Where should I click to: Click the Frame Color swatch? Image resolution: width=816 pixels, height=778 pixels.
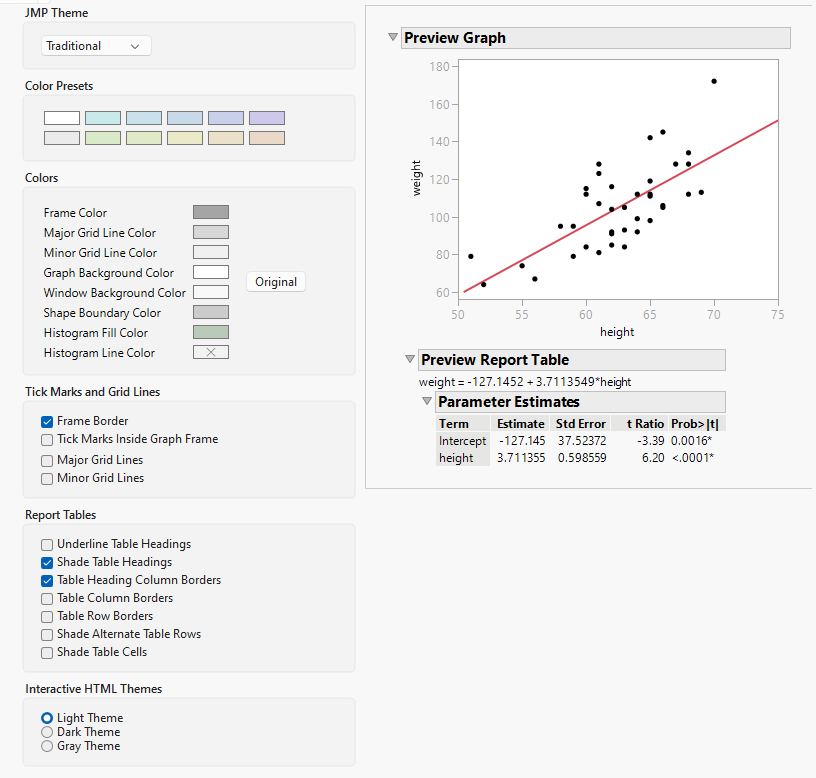click(210, 212)
